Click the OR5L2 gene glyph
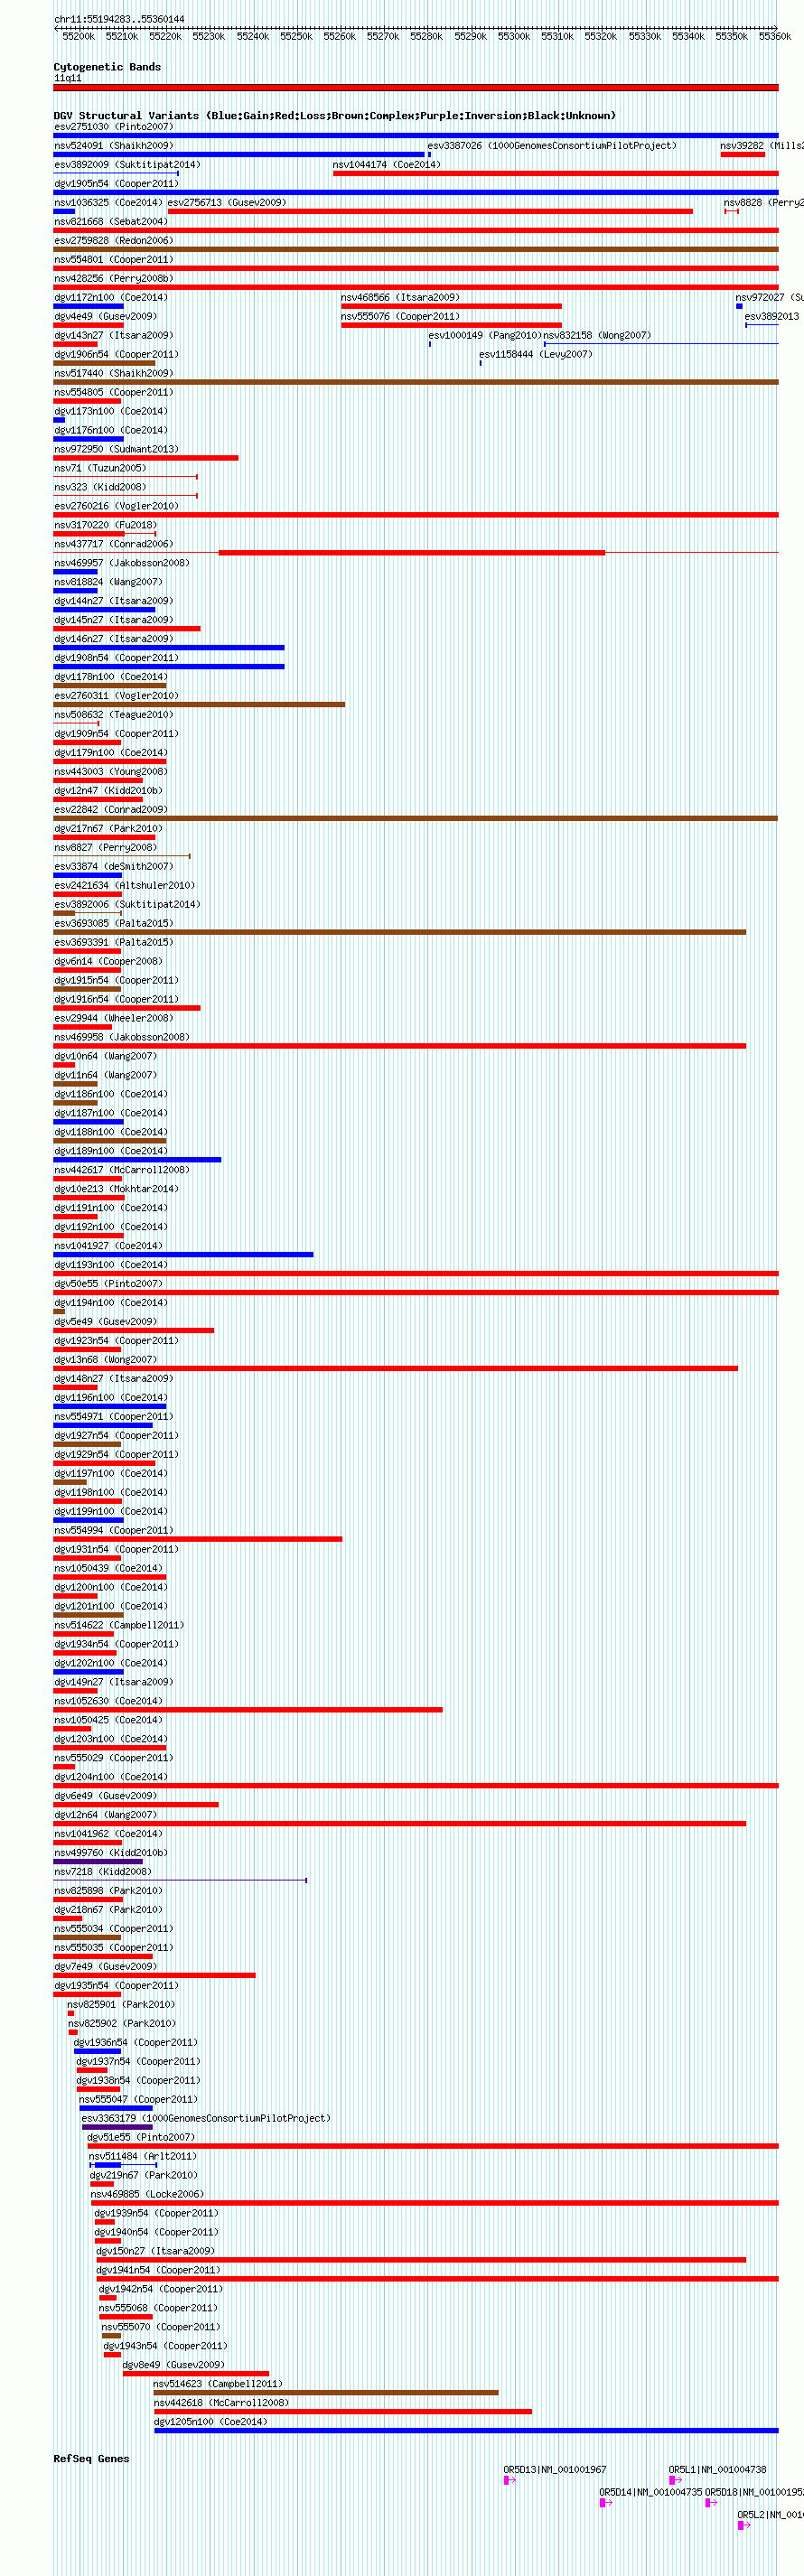Image resolution: width=804 pixels, height=2576 pixels. (x=744, y=2526)
